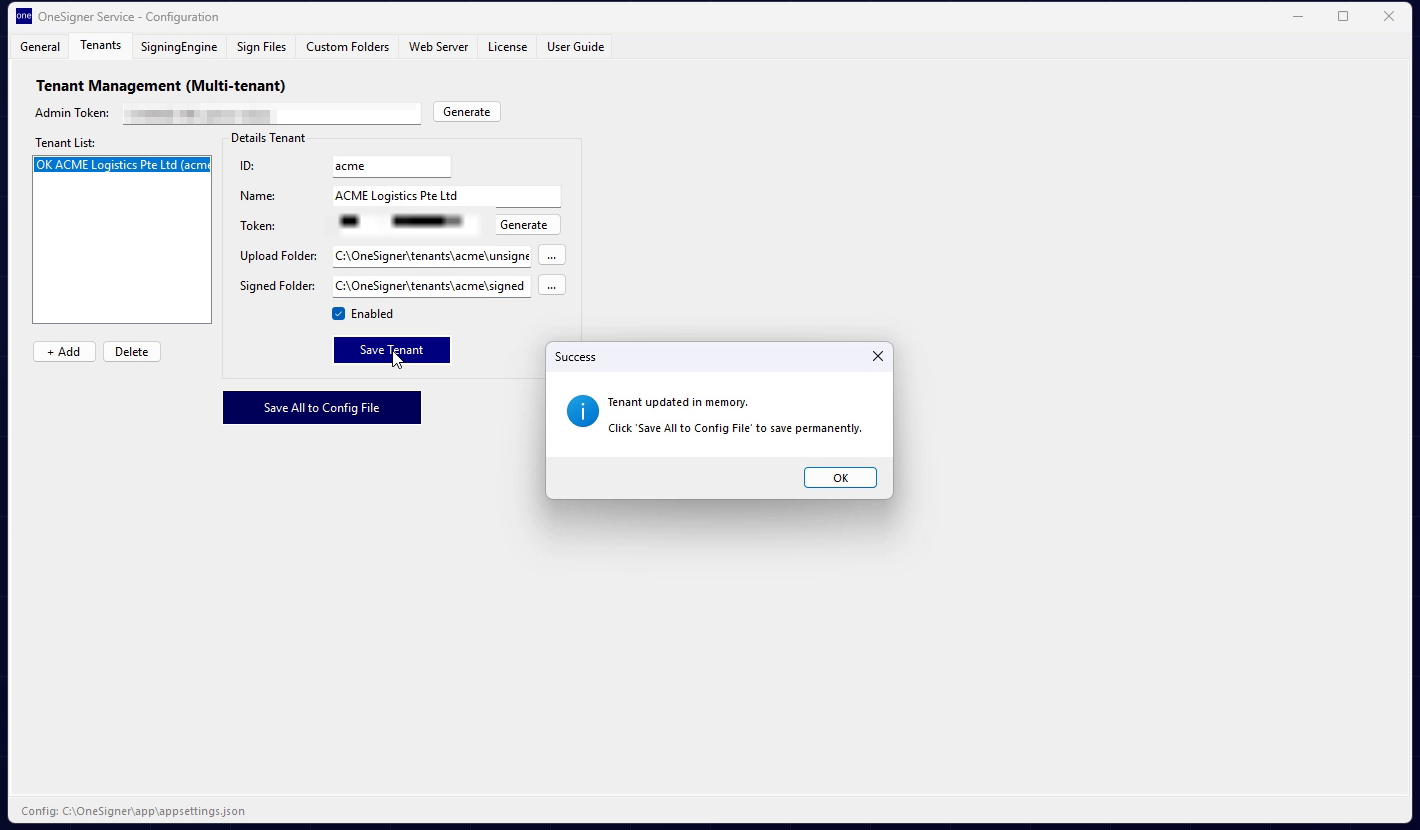Click the 'Tenant updated in memory.' message

point(678,402)
